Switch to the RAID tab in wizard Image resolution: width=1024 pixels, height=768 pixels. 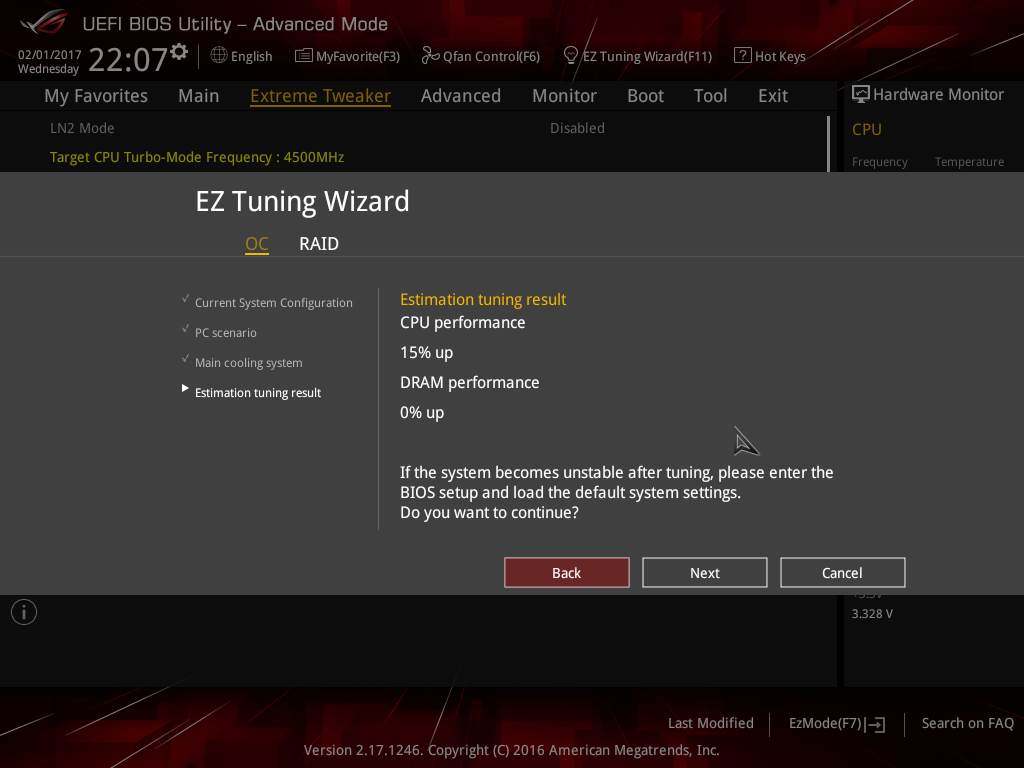319,244
